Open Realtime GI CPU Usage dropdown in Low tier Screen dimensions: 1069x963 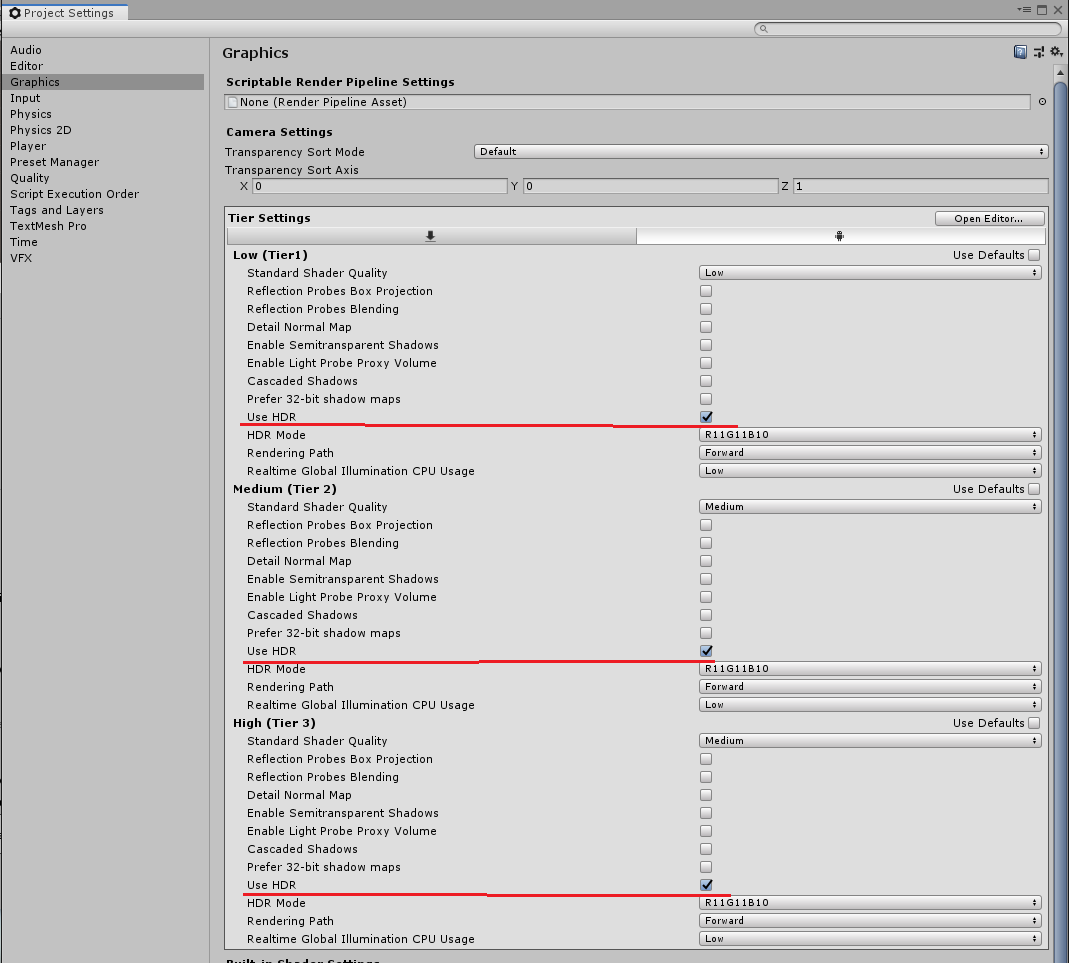[x=870, y=471]
